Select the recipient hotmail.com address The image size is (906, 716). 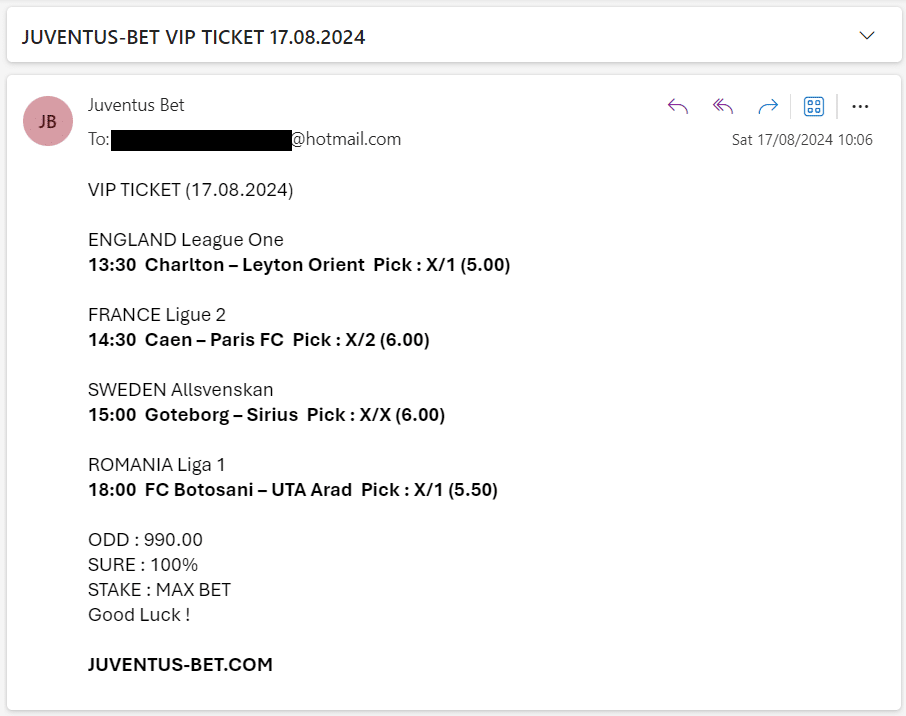click(255, 139)
